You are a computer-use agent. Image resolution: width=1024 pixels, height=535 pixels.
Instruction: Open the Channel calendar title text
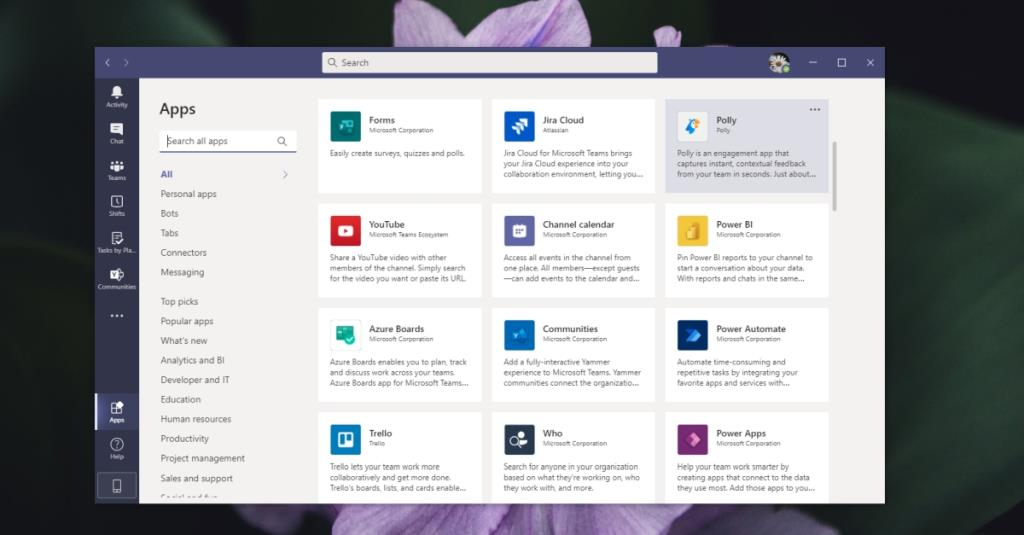pos(579,225)
